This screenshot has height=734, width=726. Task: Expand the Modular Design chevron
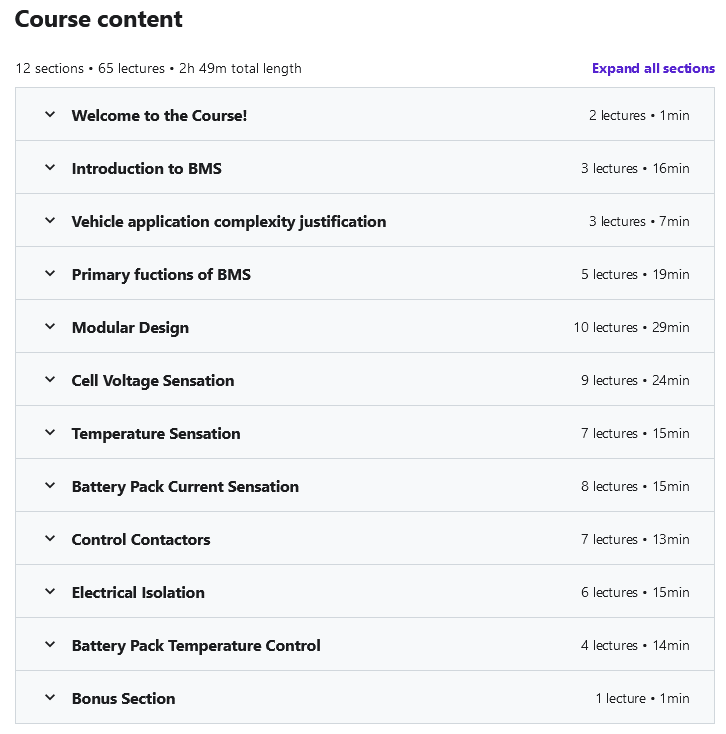tap(50, 327)
